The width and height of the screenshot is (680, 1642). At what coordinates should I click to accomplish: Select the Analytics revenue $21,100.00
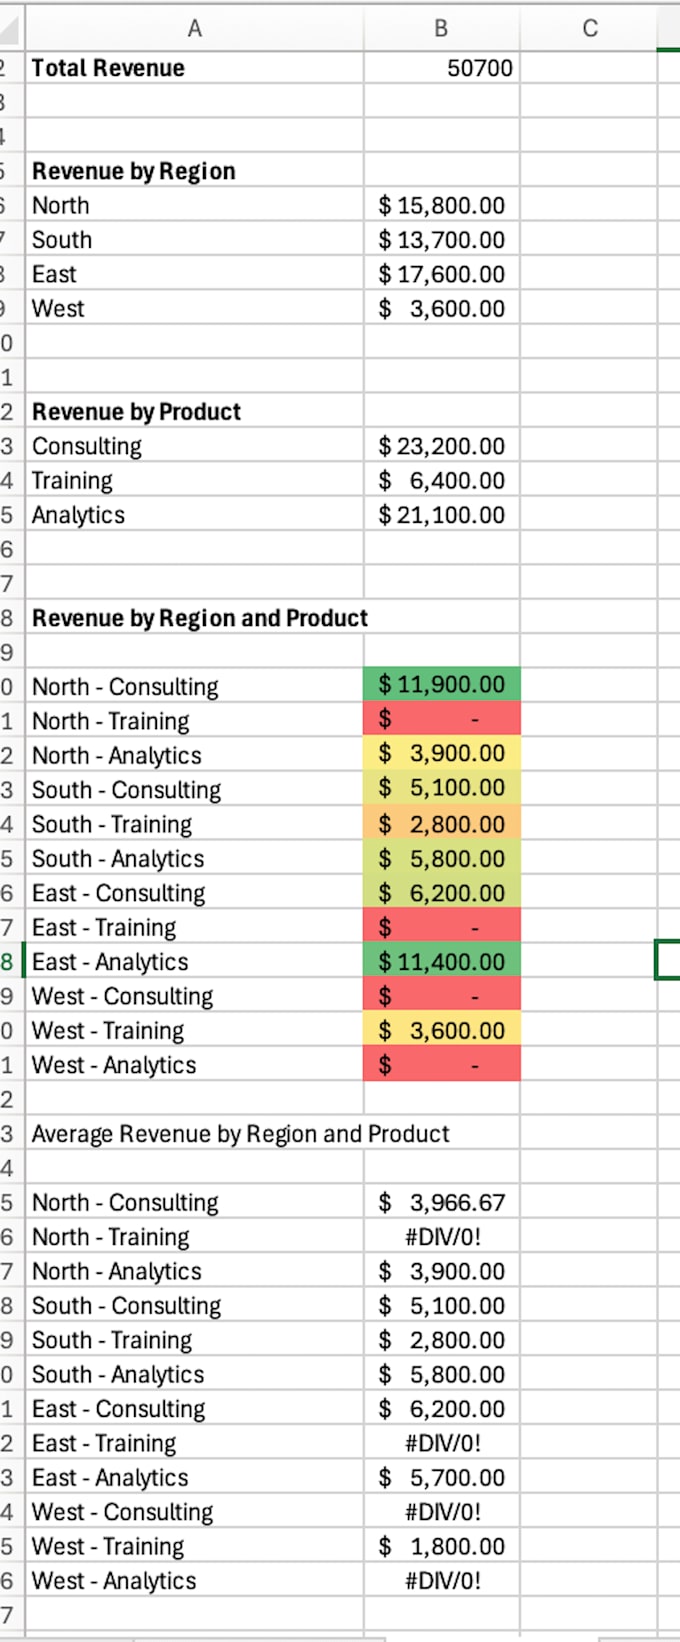(x=441, y=515)
